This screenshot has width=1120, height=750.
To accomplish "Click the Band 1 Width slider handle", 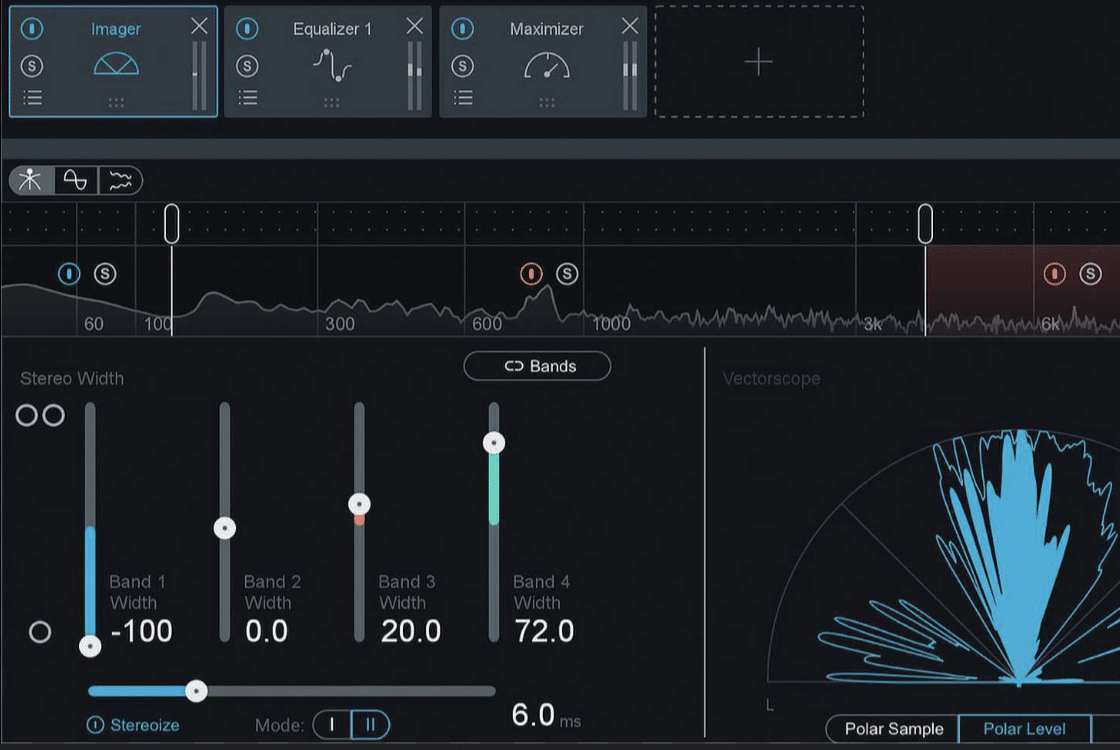I will [x=90, y=646].
